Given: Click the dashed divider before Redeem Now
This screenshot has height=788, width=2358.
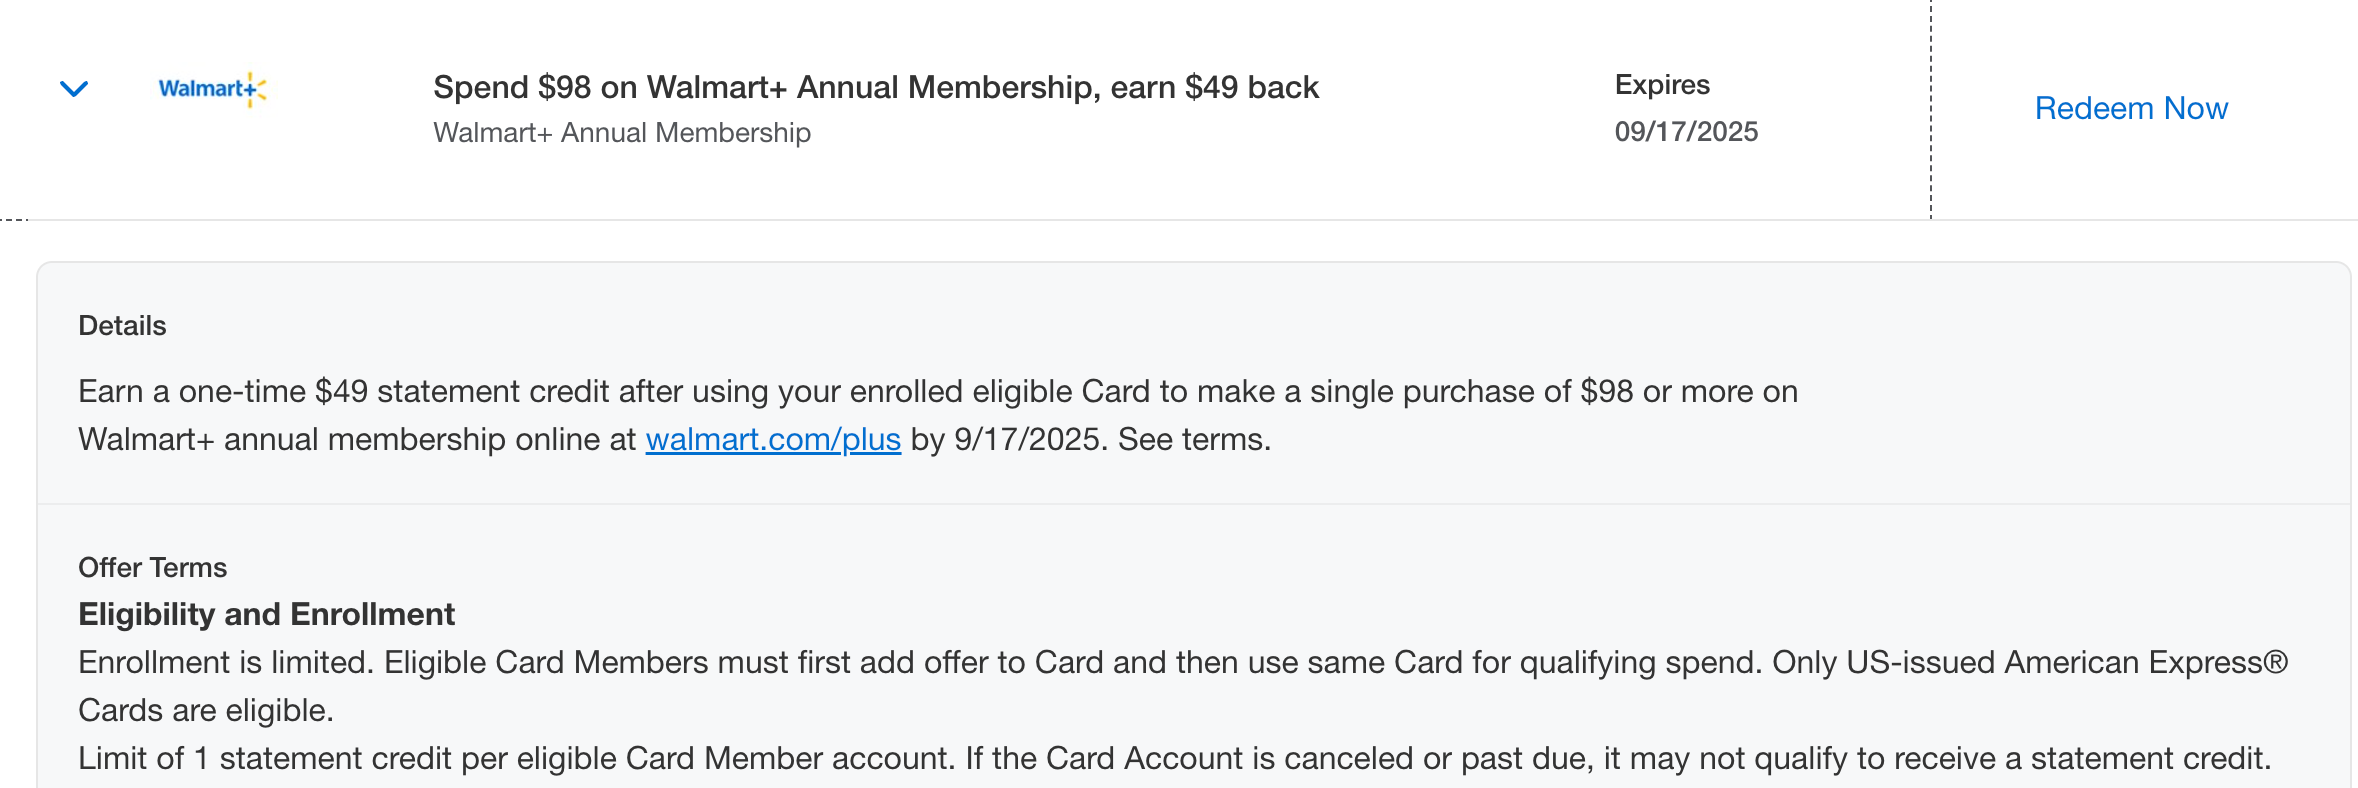Looking at the screenshot, I should pyautogui.click(x=1930, y=108).
